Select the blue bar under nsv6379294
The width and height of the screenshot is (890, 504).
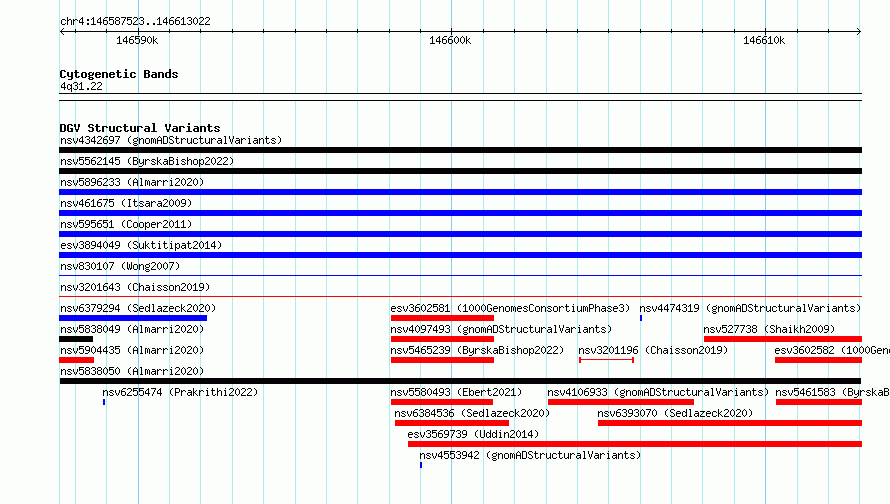click(133, 318)
